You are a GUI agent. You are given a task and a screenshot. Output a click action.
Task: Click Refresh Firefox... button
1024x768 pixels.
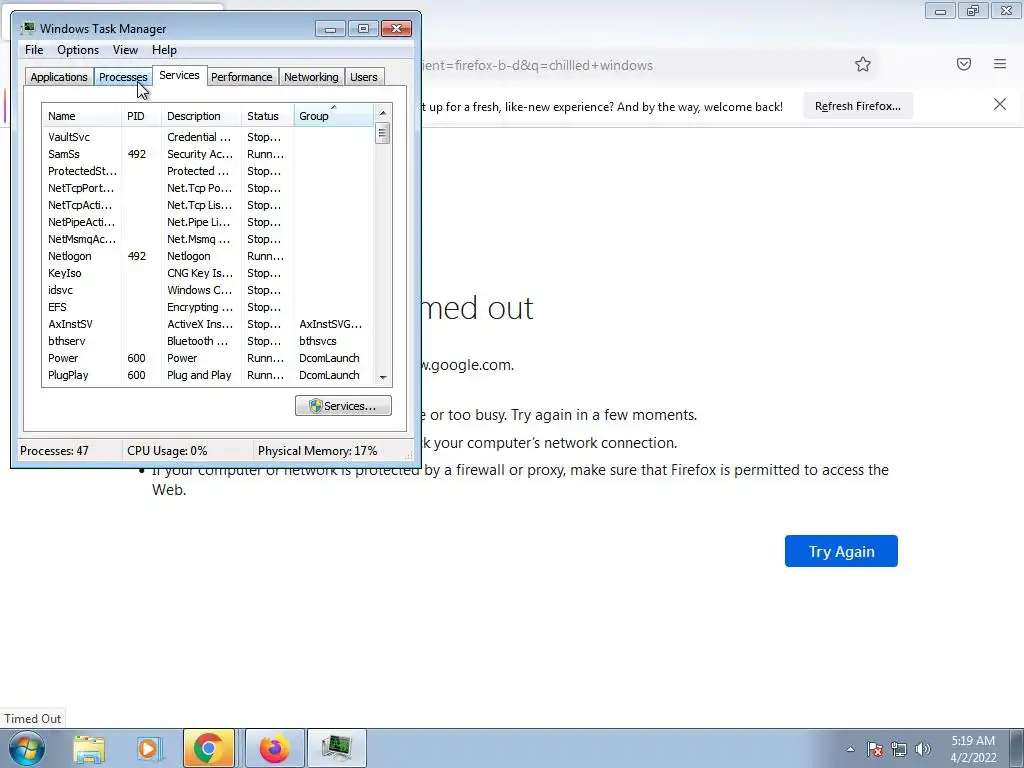(x=857, y=106)
